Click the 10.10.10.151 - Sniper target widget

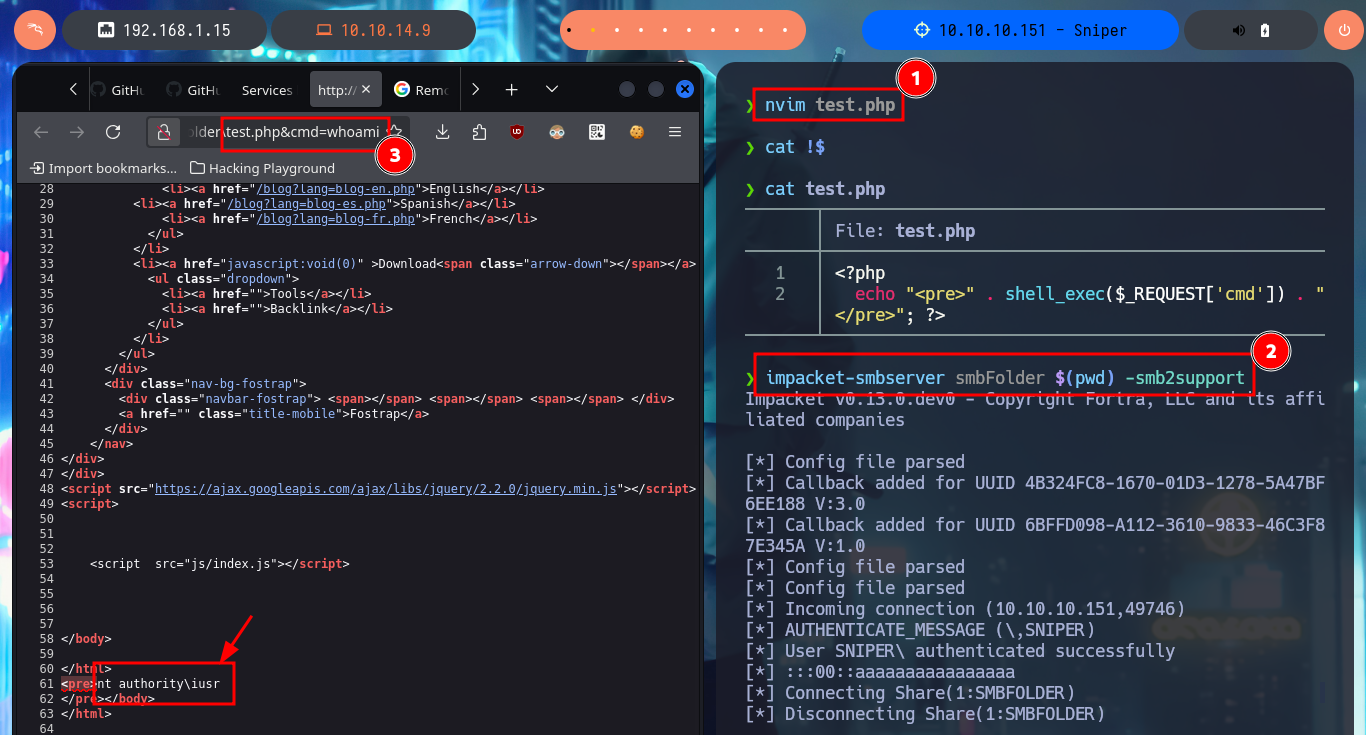(1020, 30)
